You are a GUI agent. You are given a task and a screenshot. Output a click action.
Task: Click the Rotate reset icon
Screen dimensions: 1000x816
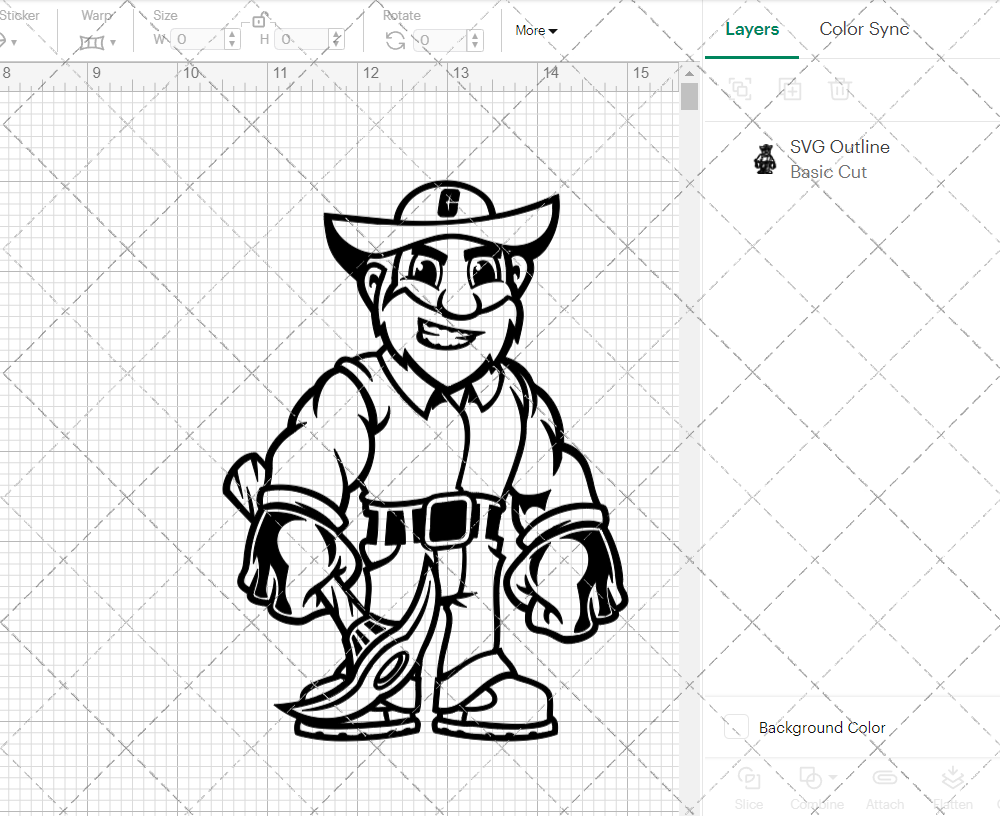395,39
